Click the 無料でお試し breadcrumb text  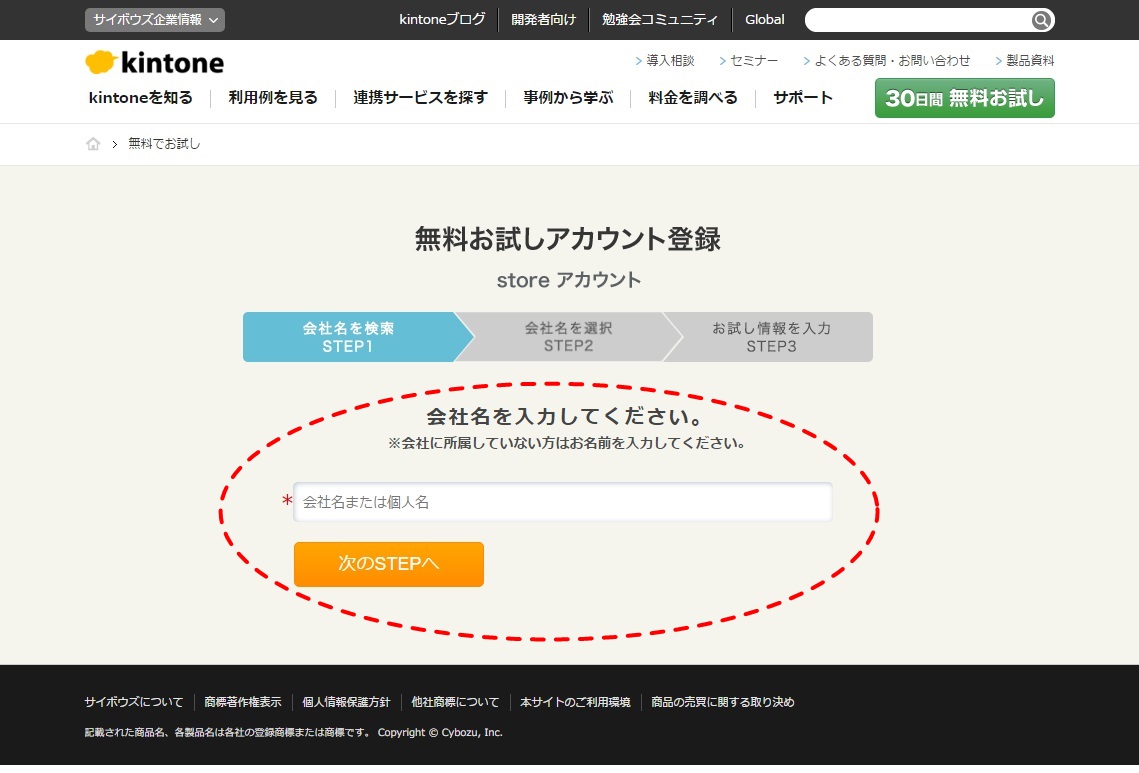pos(164,144)
